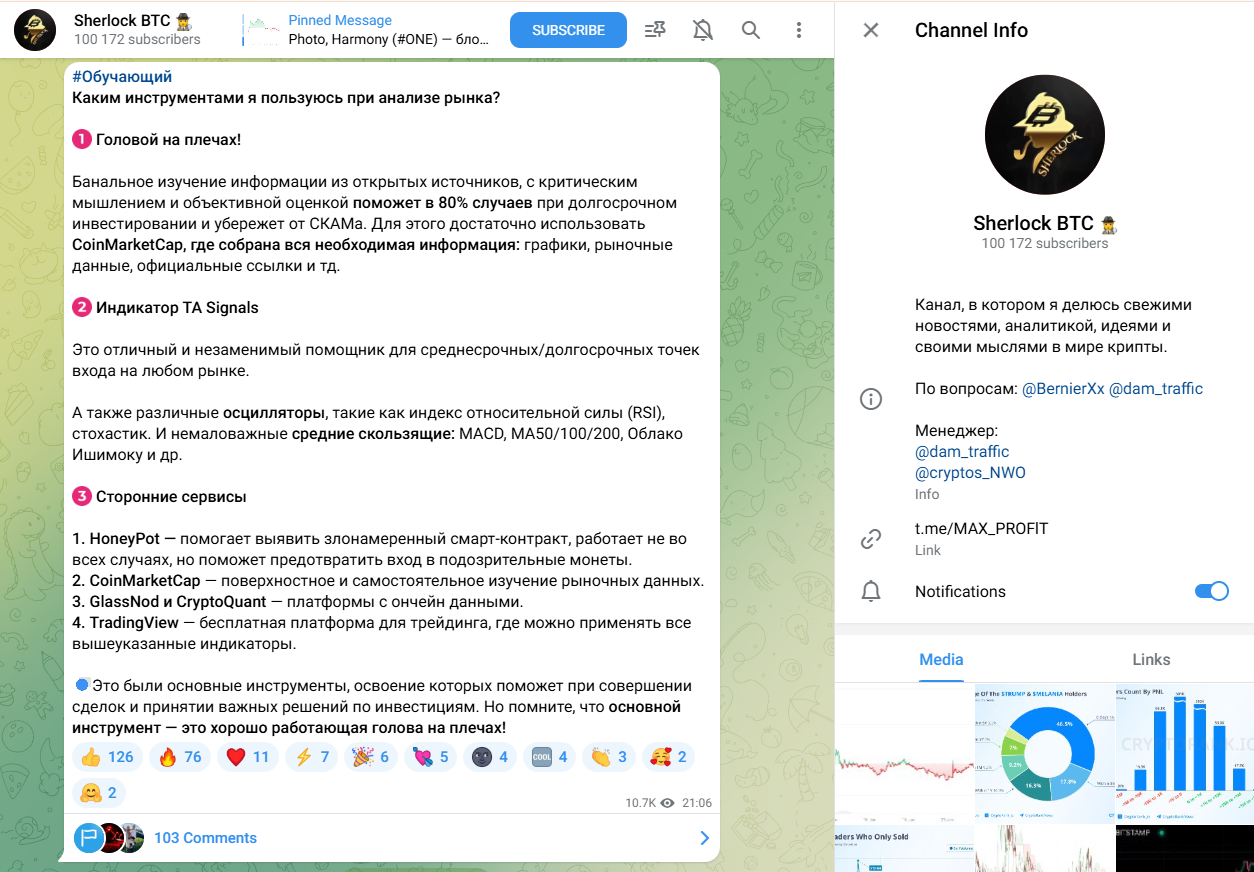
Task: Open 103 Comments thread
Action: point(392,838)
